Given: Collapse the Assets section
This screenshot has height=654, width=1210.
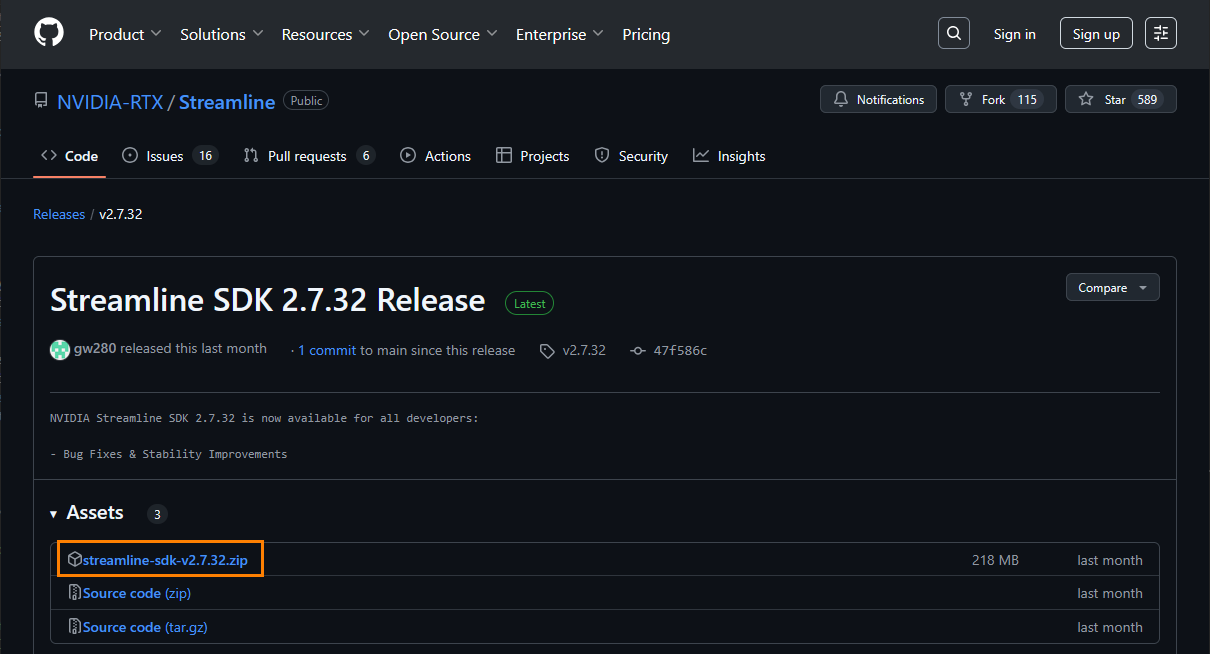Looking at the screenshot, I should pos(87,513).
